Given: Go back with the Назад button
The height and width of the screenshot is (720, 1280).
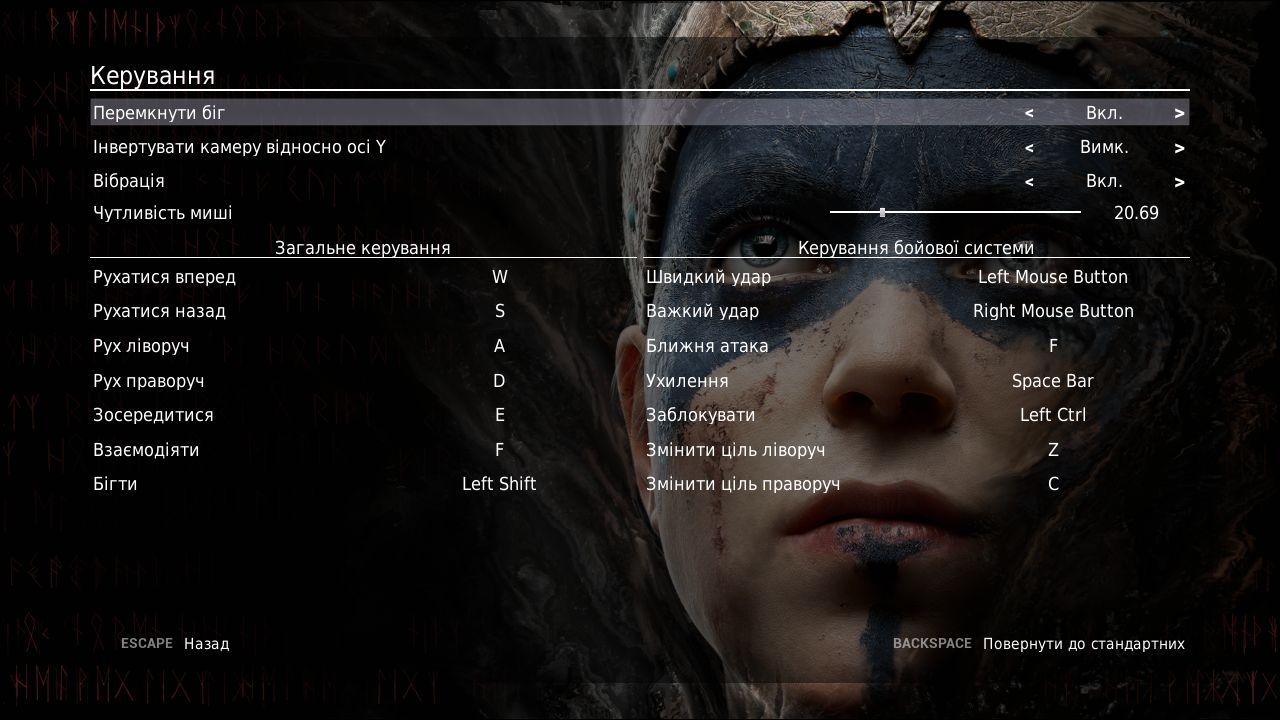Looking at the screenshot, I should click(175, 644).
